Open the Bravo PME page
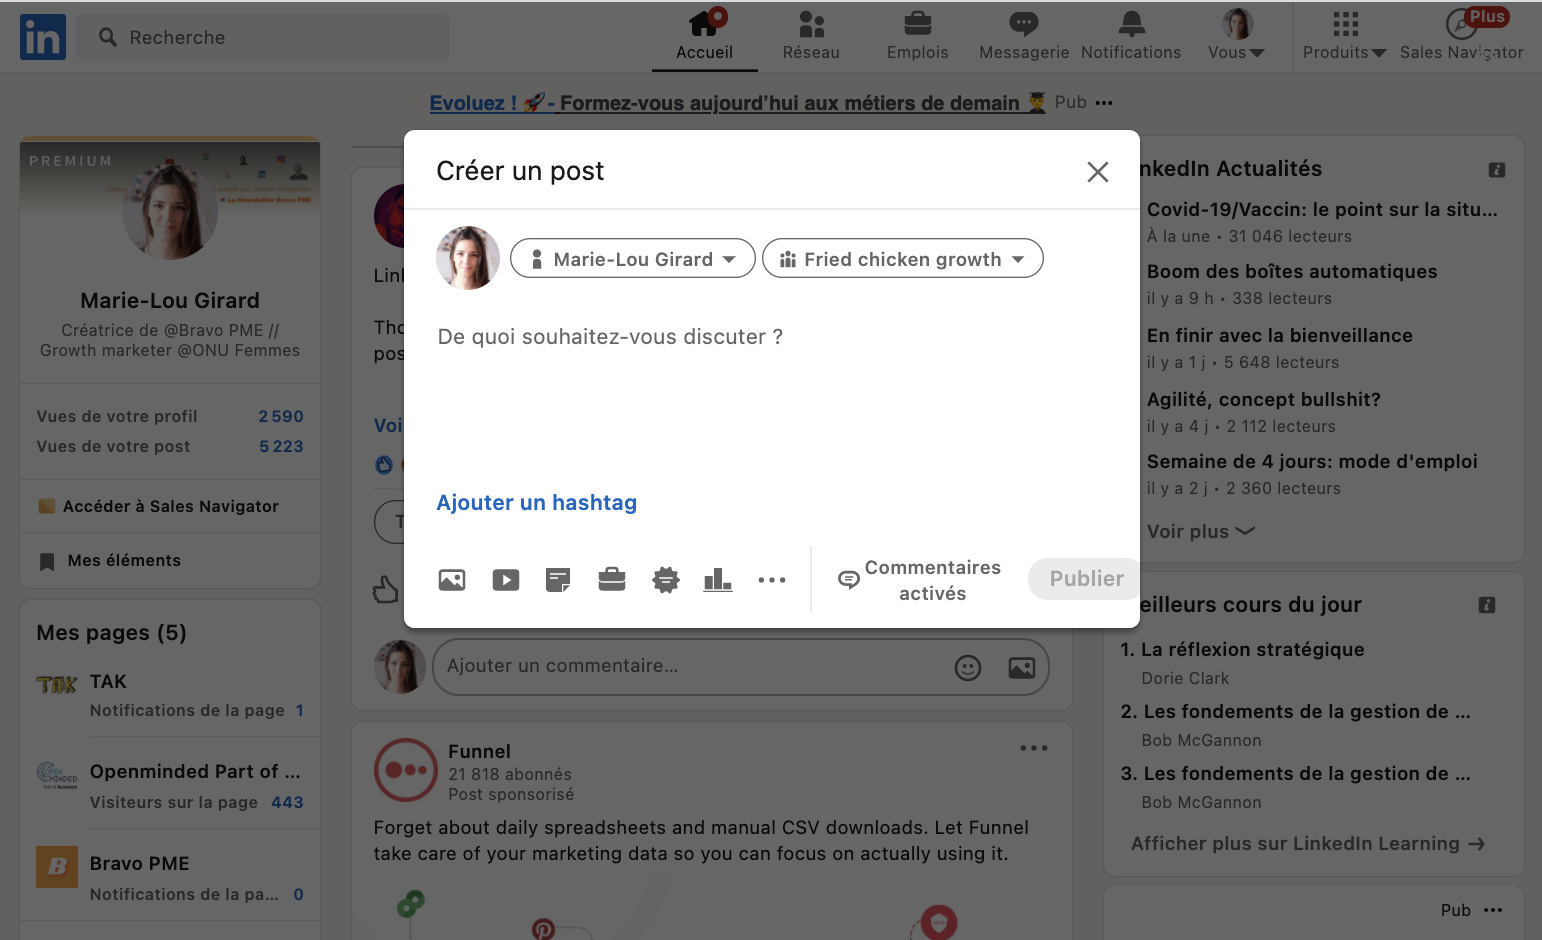 (x=140, y=864)
